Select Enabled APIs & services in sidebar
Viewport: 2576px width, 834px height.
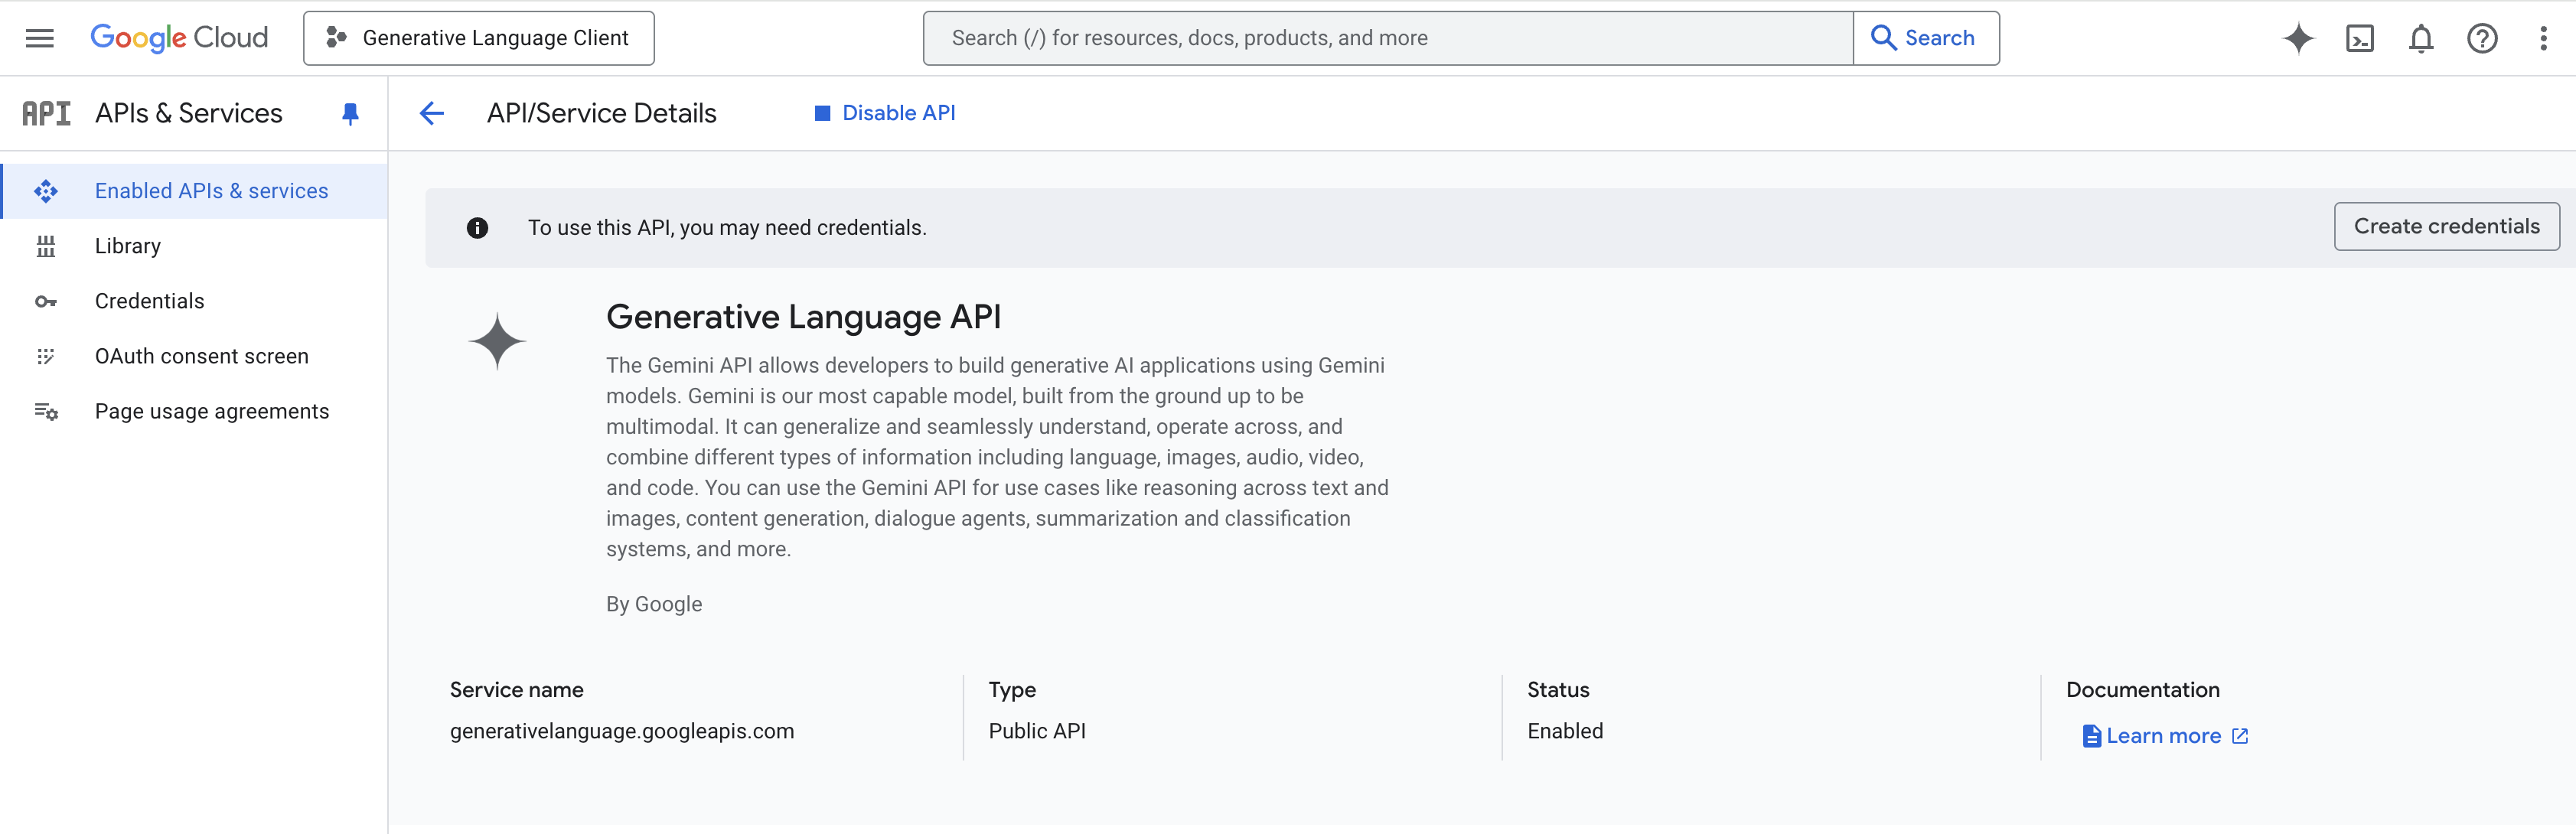click(x=211, y=190)
